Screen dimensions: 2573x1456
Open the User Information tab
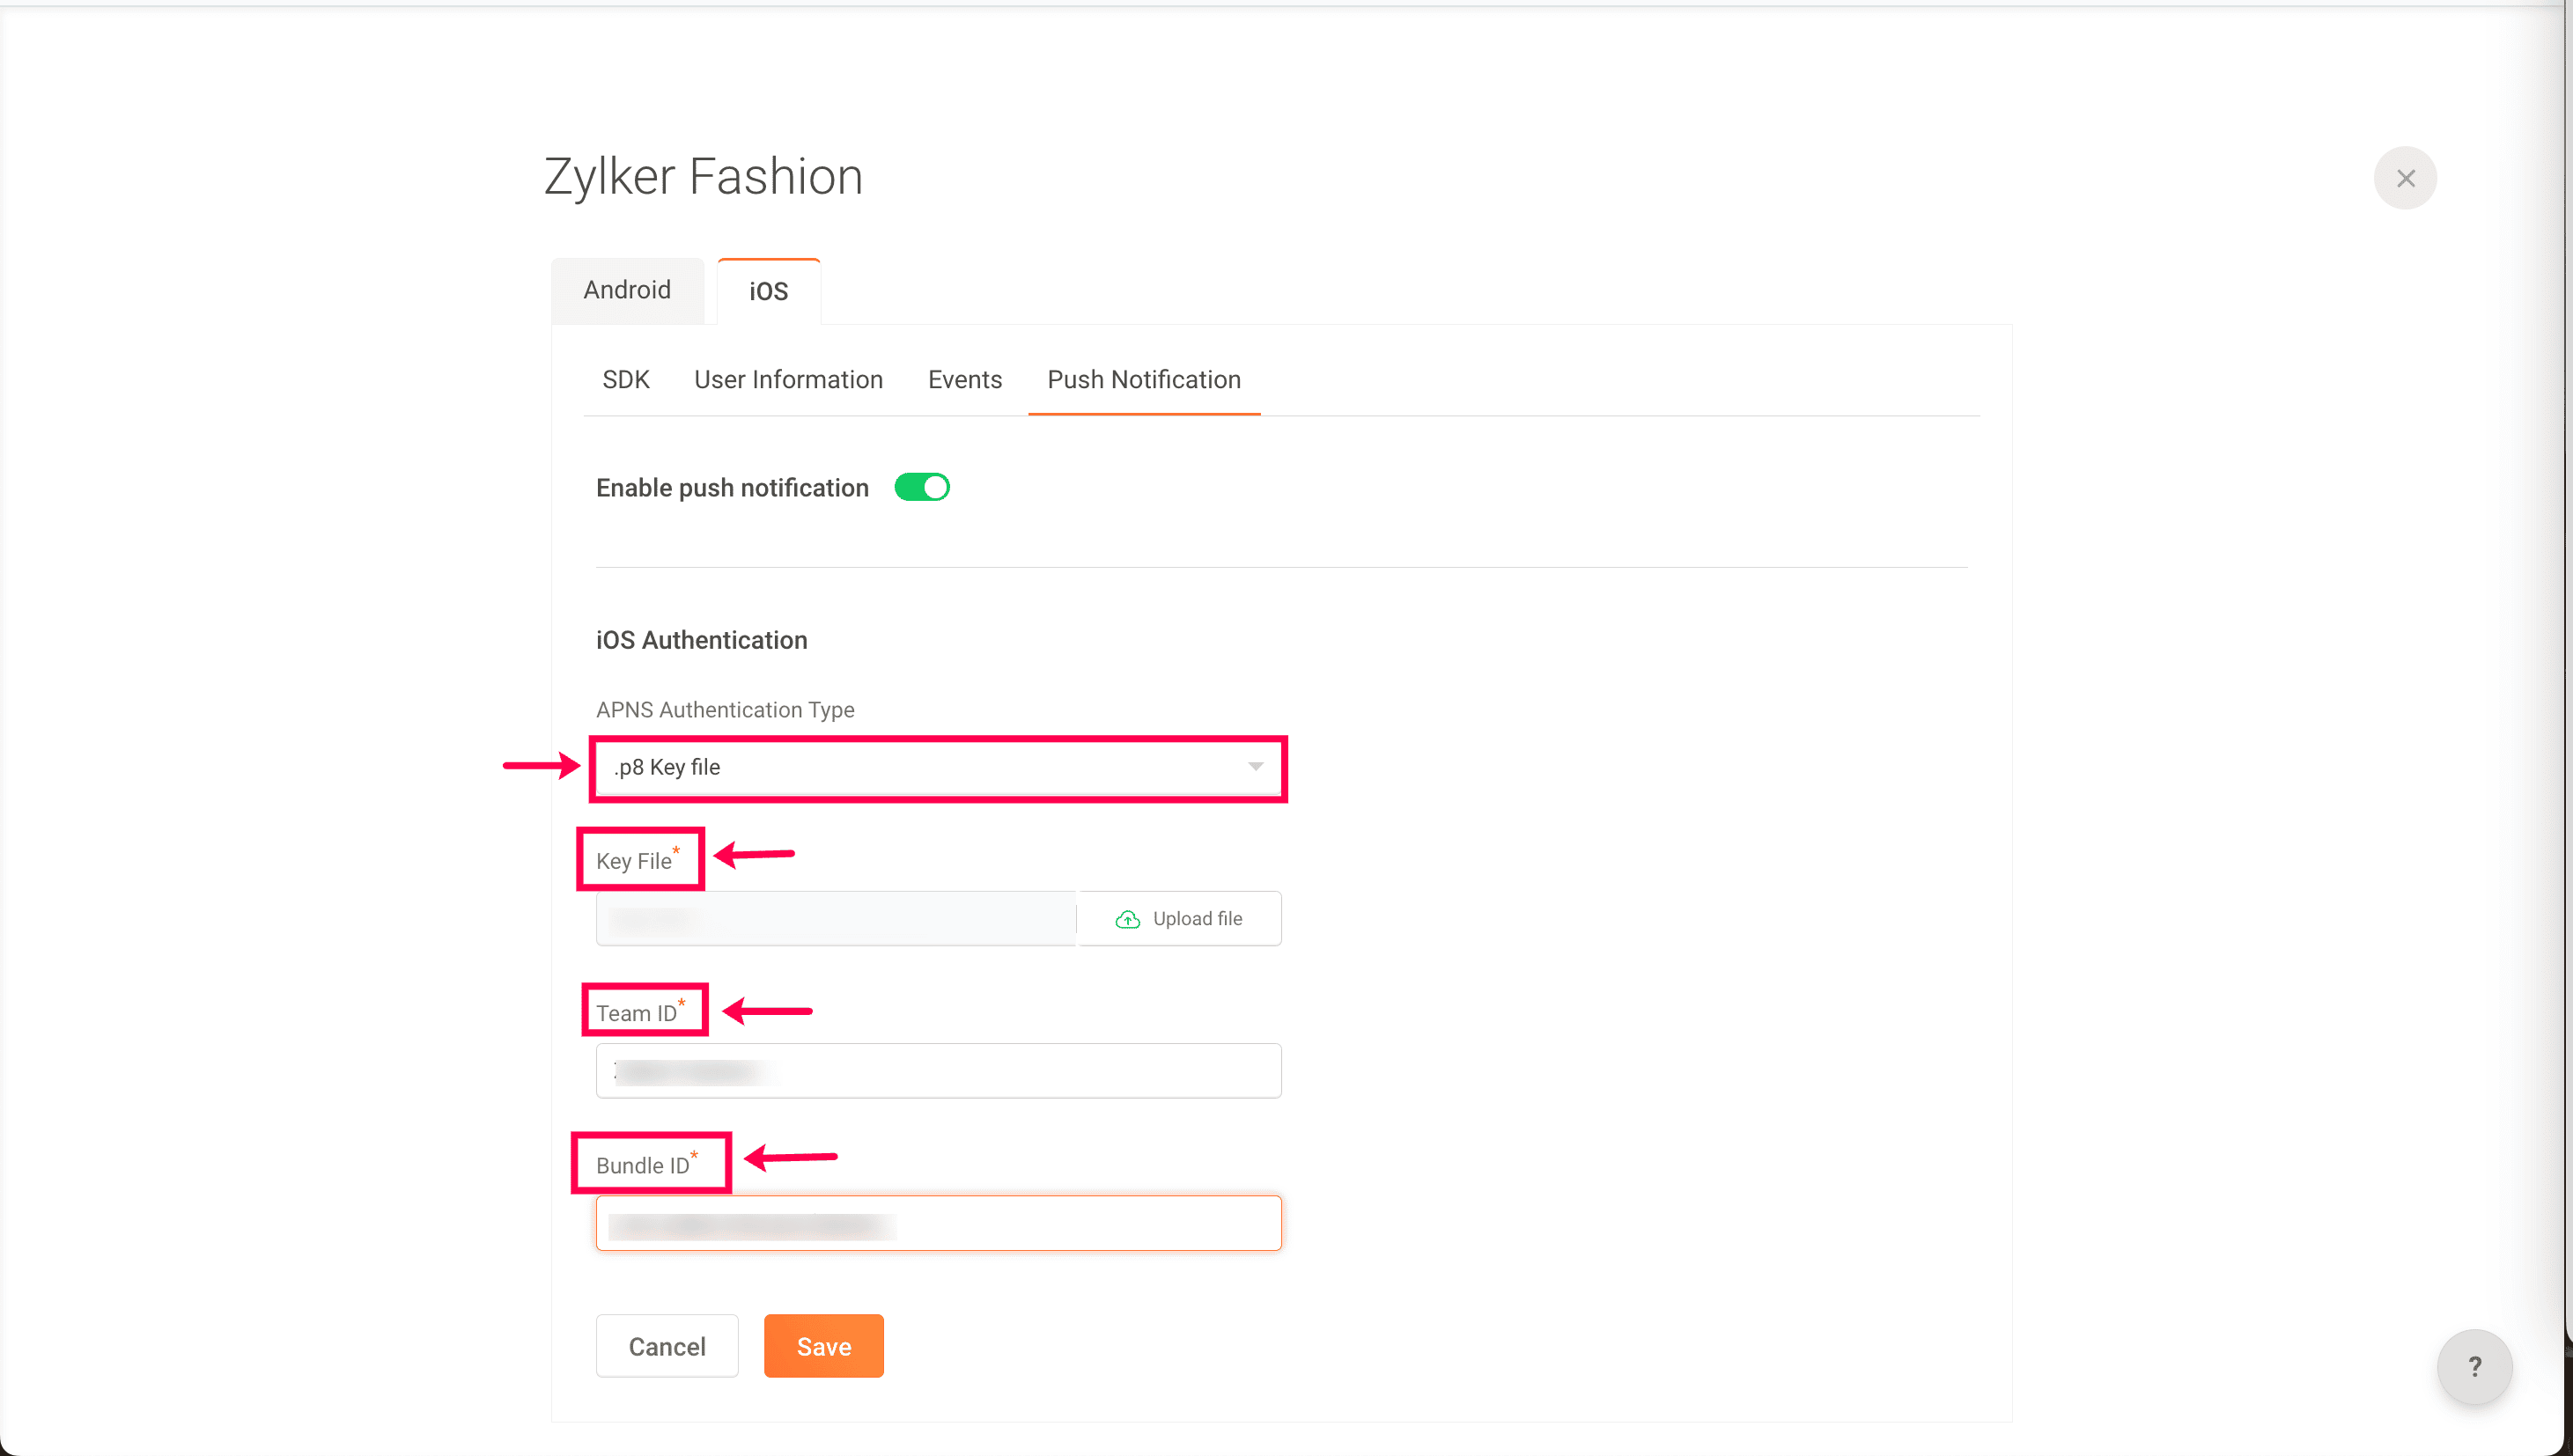788,380
